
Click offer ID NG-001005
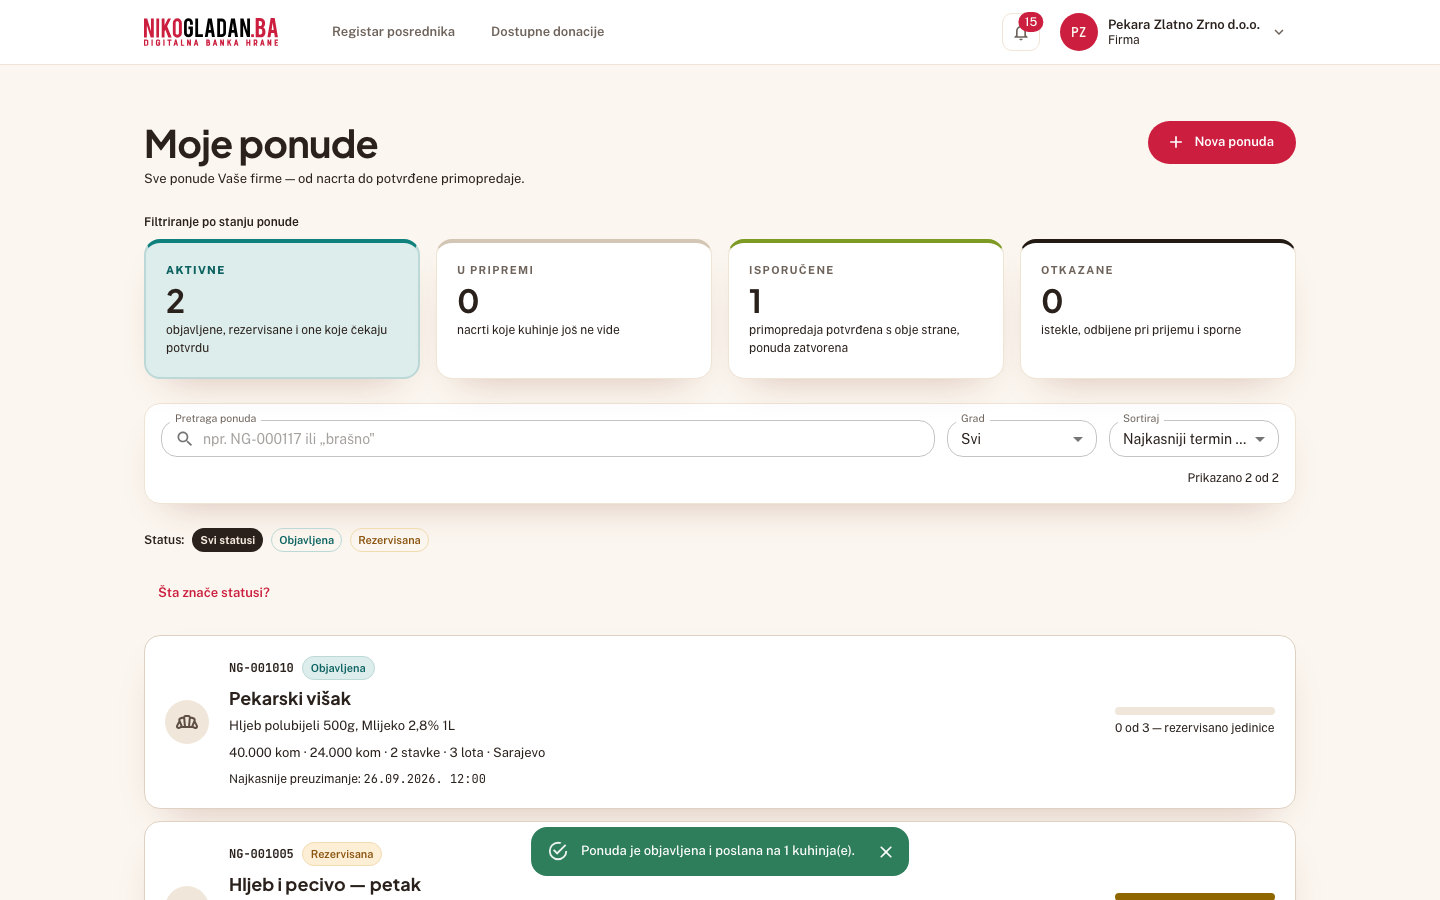(x=261, y=854)
